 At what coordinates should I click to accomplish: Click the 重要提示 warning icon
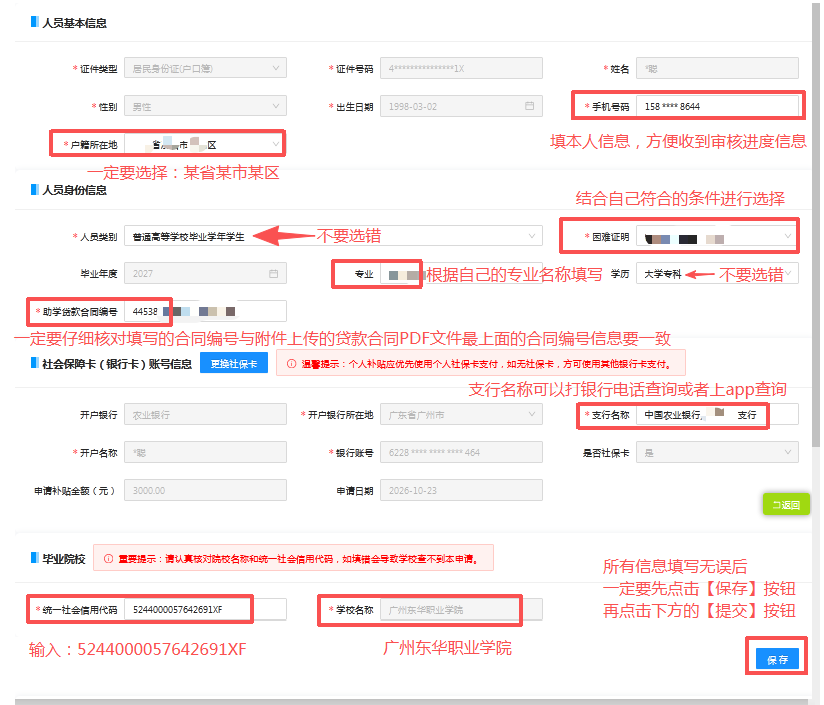pos(108,558)
